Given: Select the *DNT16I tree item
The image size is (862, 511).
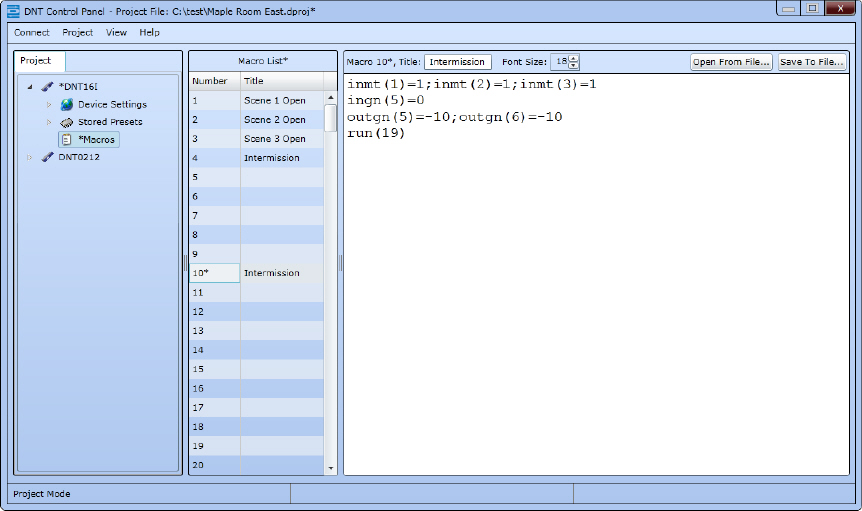Looking at the screenshot, I should [78, 87].
